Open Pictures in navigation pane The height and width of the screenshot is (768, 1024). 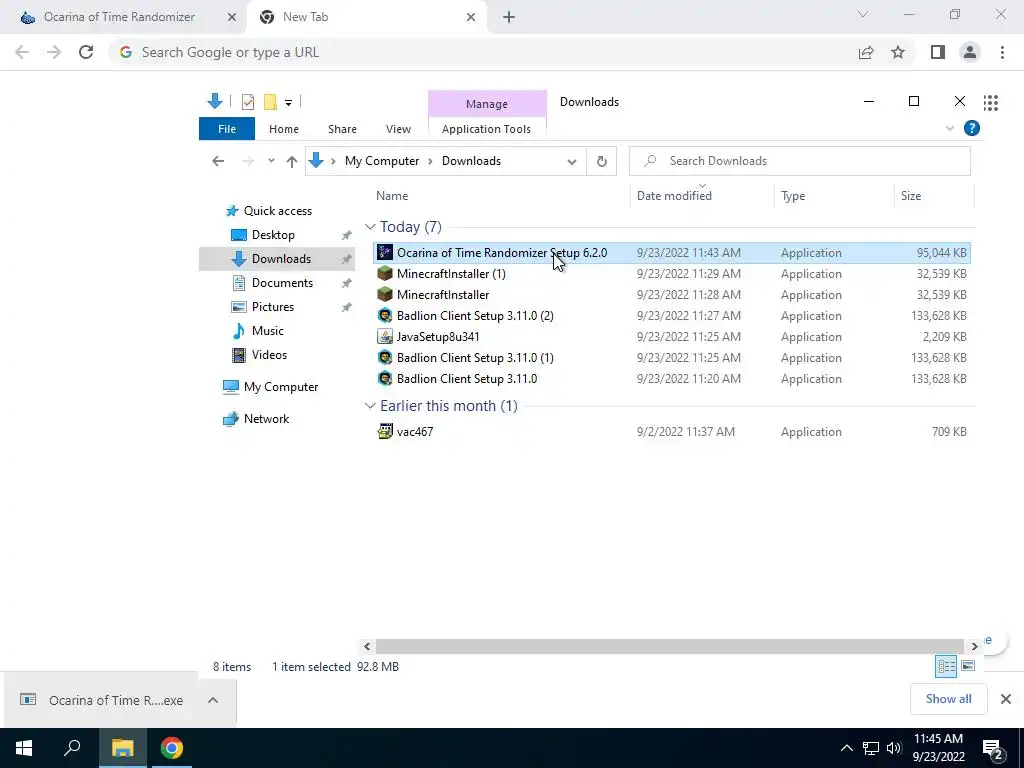tap(273, 307)
